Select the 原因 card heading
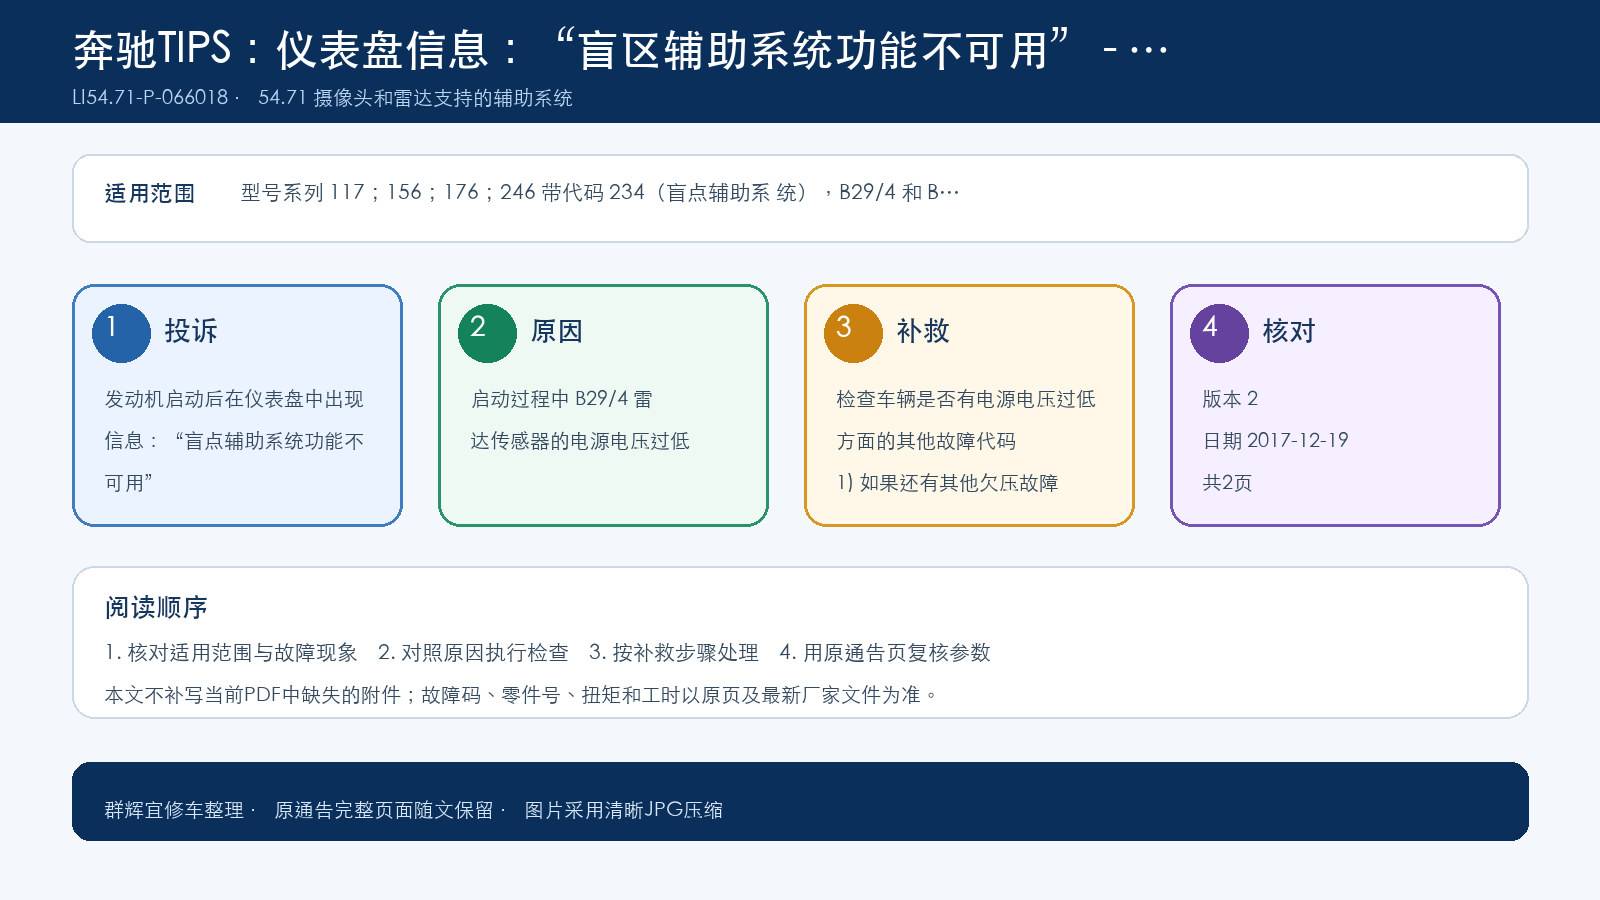Viewport: 1600px width, 900px height. (557, 331)
